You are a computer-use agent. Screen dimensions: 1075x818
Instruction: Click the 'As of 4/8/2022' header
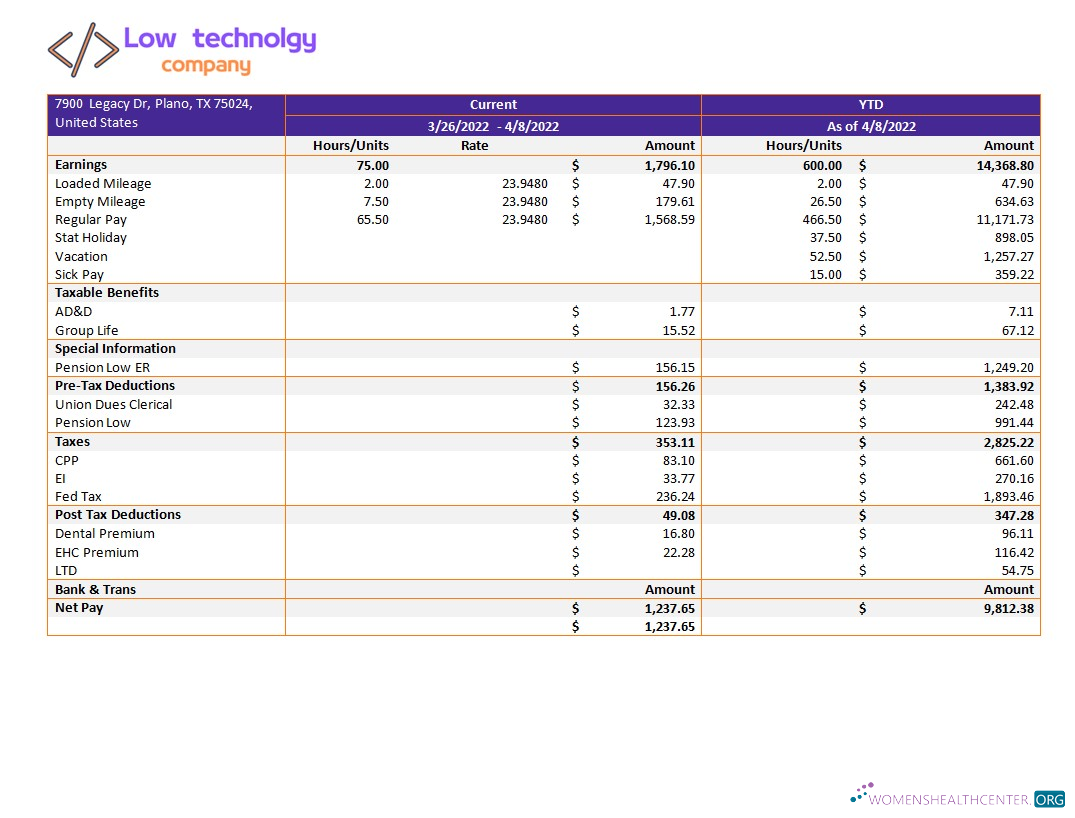coord(870,125)
